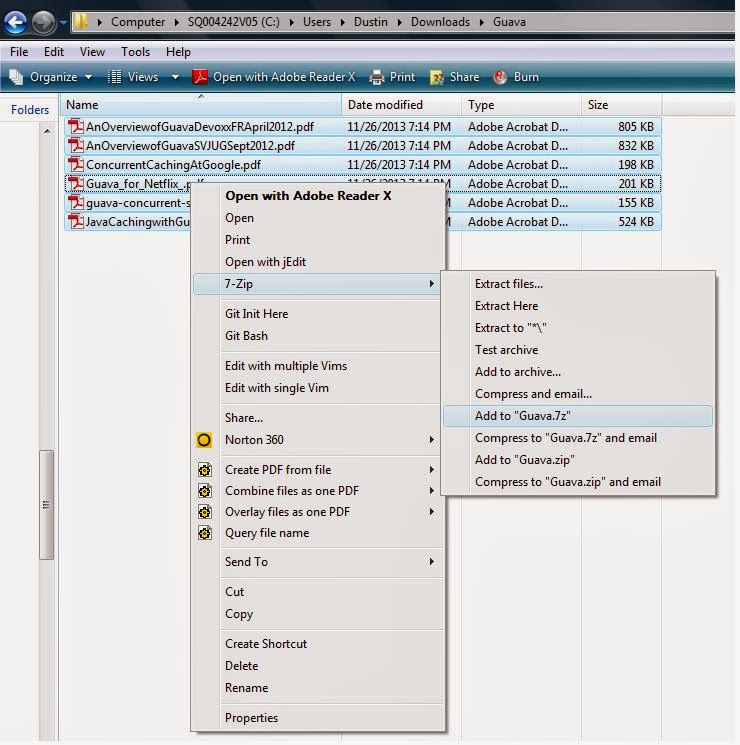
Task: Expand the Norton 360 submenu arrow
Action: click(432, 440)
